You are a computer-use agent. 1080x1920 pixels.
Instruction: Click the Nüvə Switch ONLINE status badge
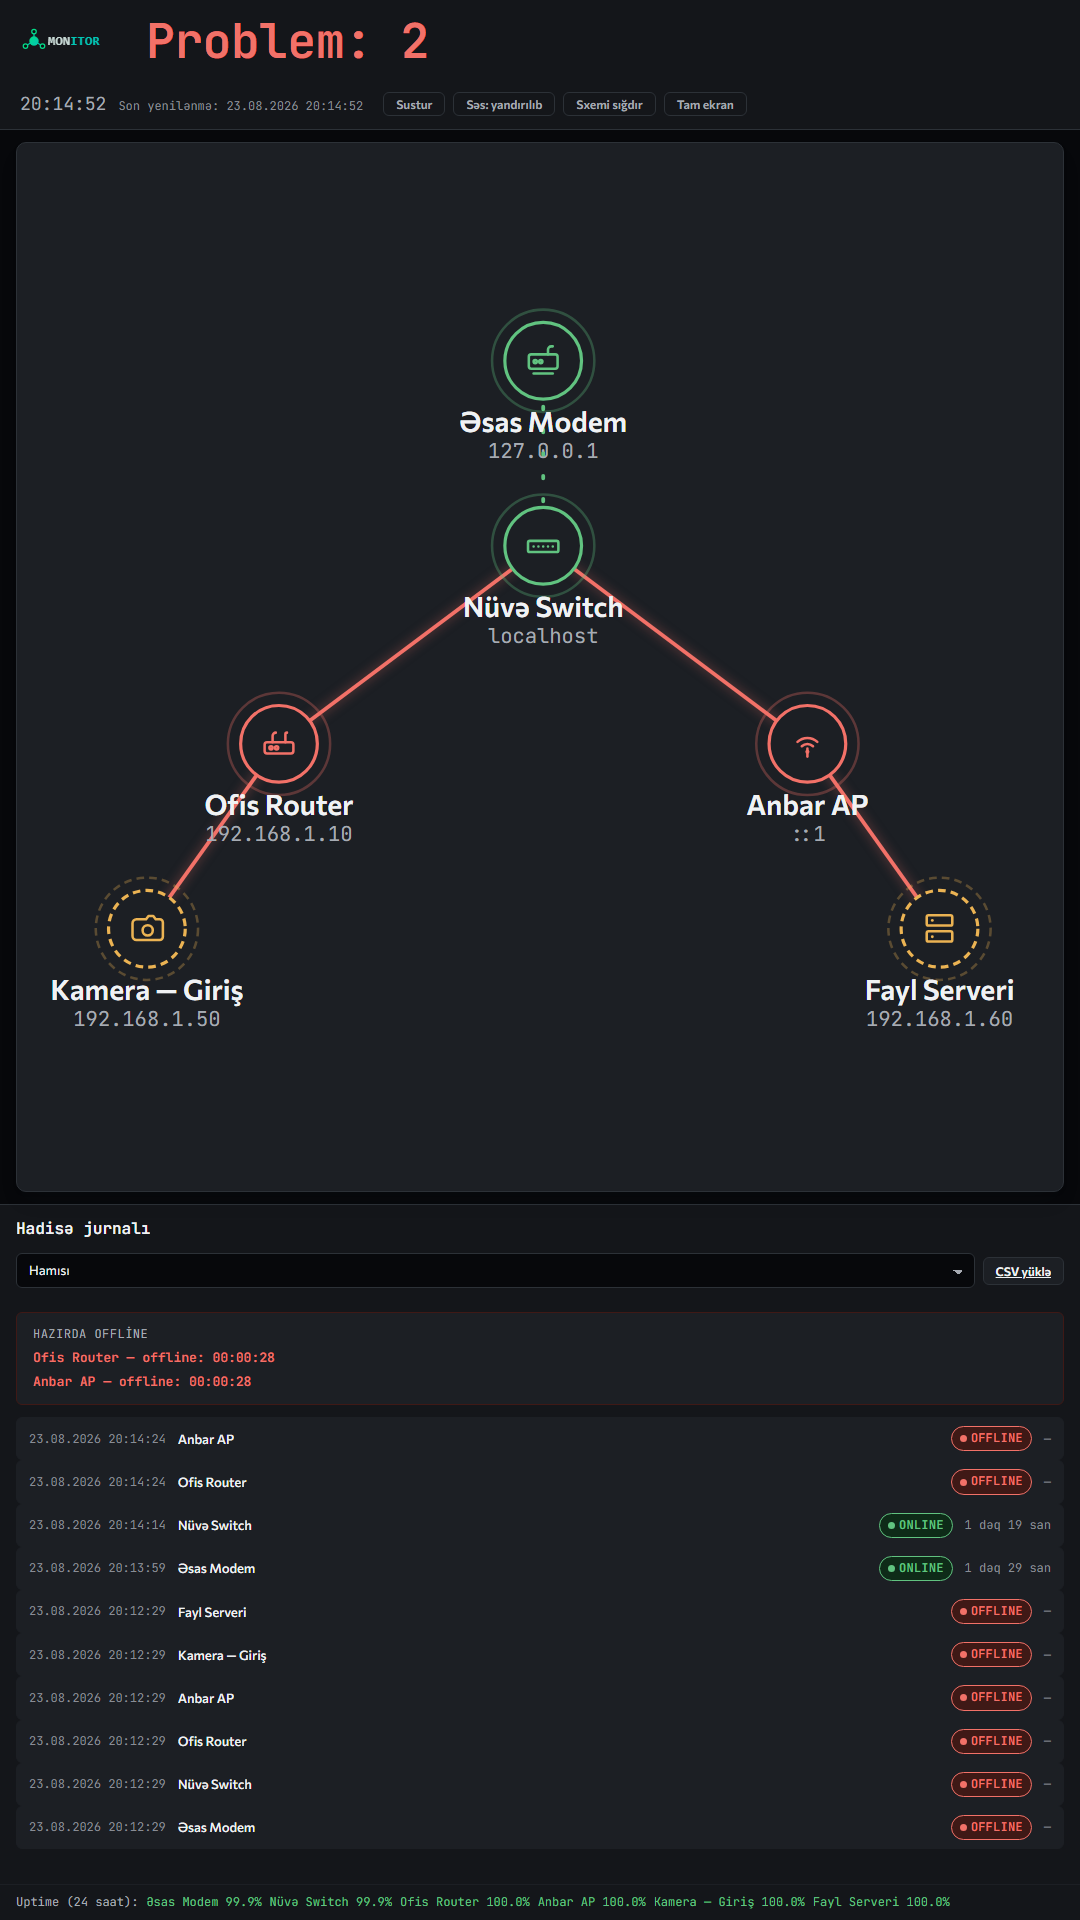(916, 1525)
